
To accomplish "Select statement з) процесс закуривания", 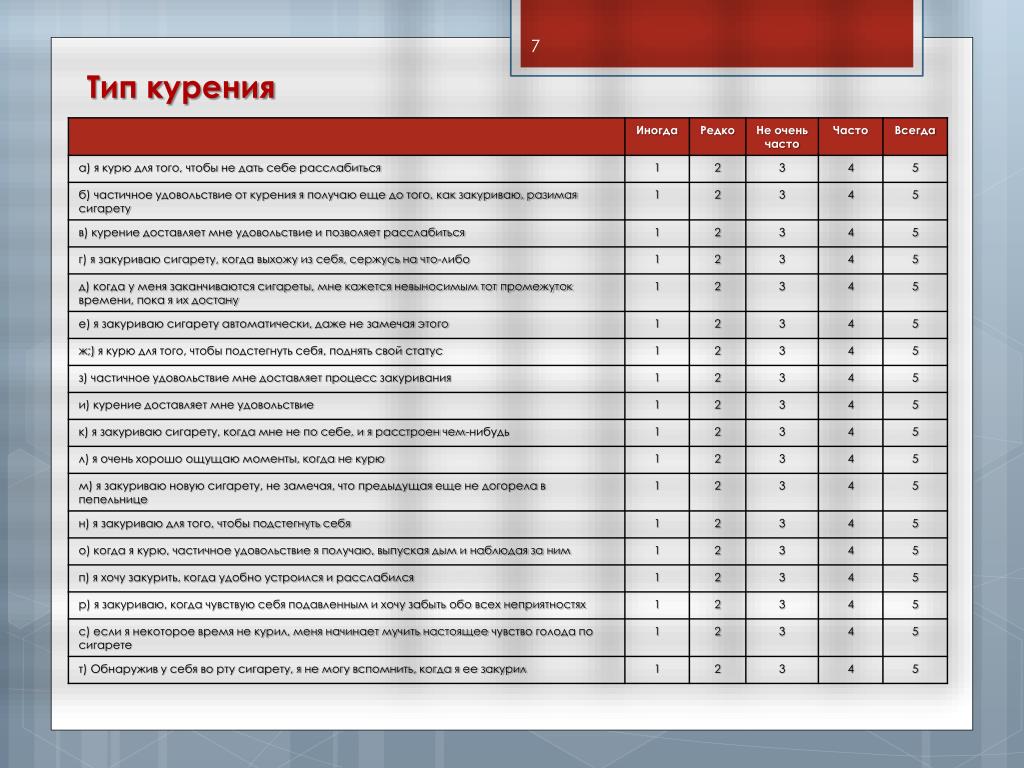I will pos(264,377).
